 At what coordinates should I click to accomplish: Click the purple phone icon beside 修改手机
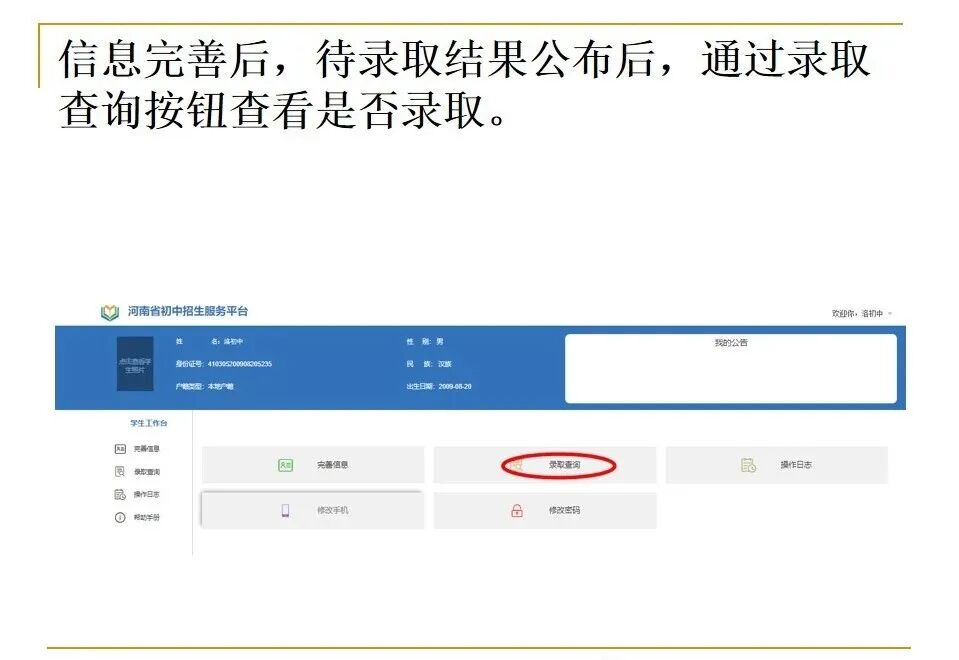(x=286, y=509)
